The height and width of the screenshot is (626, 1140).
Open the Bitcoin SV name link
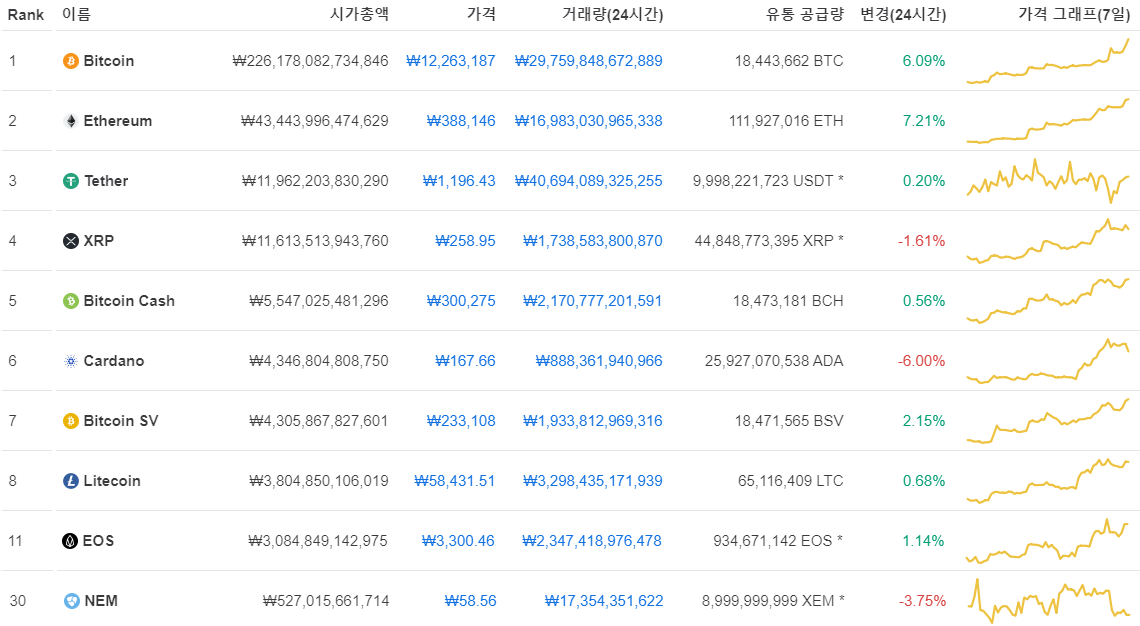(x=121, y=421)
